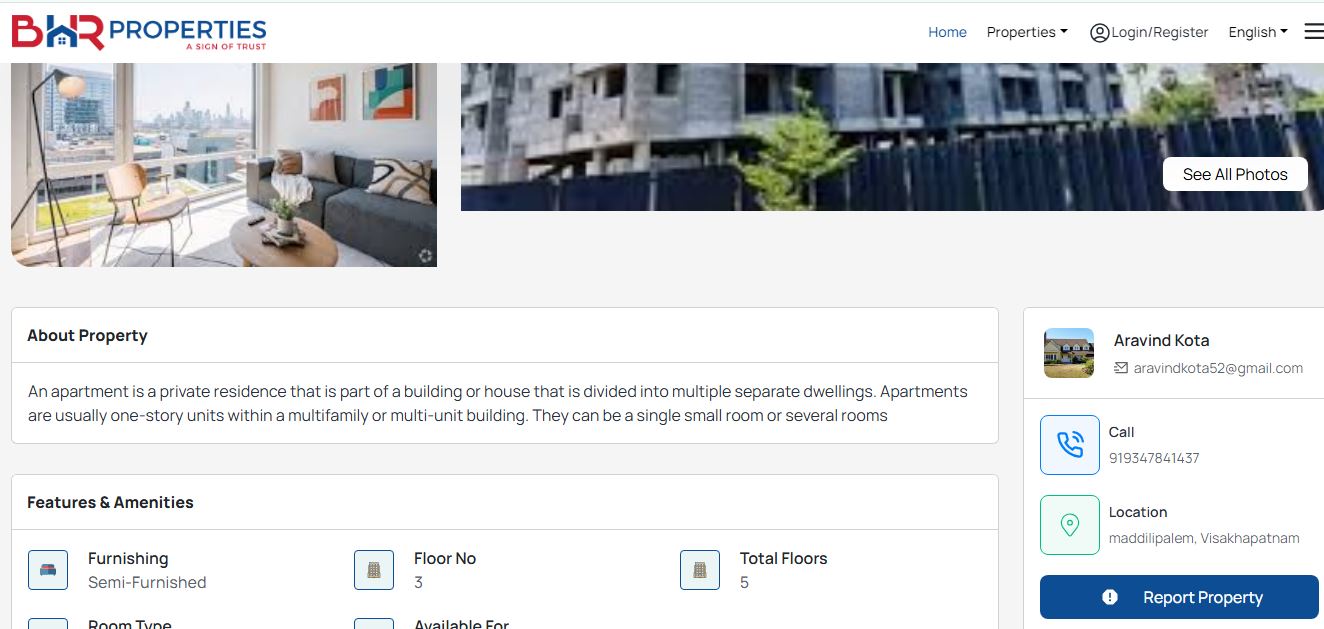This screenshot has width=1324, height=629.
Task: Open the English language dropdown
Action: pyautogui.click(x=1258, y=32)
